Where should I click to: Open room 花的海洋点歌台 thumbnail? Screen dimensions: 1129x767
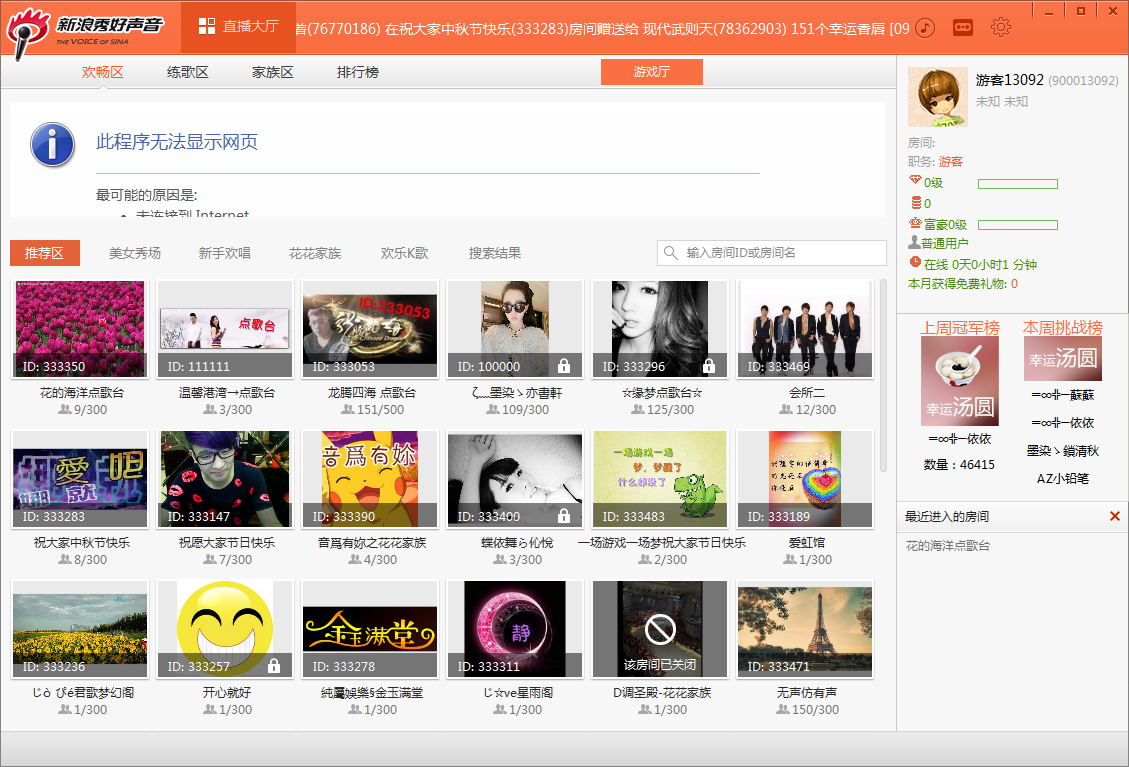(x=80, y=329)
